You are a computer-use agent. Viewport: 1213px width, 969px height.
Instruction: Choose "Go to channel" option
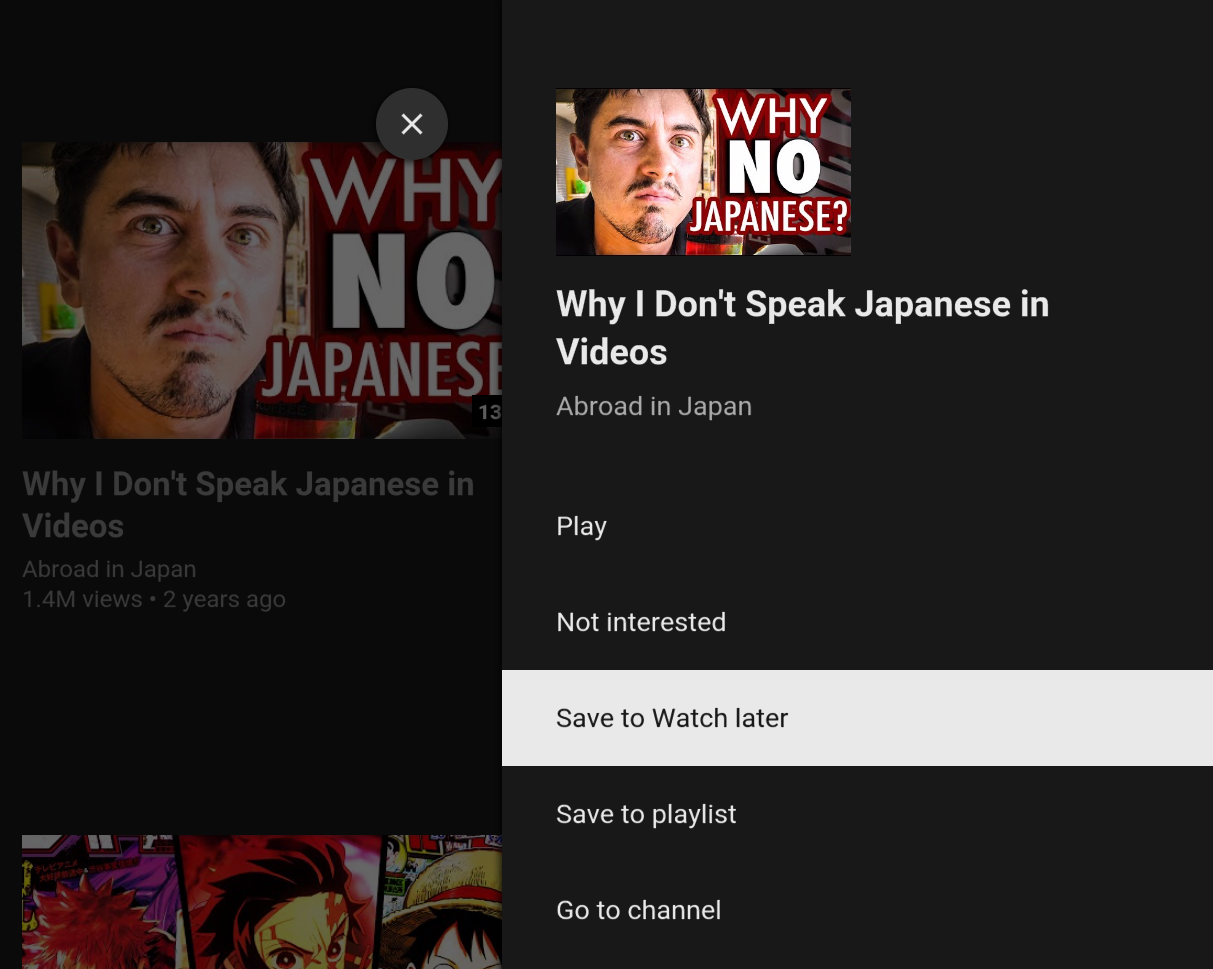pos(638,909)
